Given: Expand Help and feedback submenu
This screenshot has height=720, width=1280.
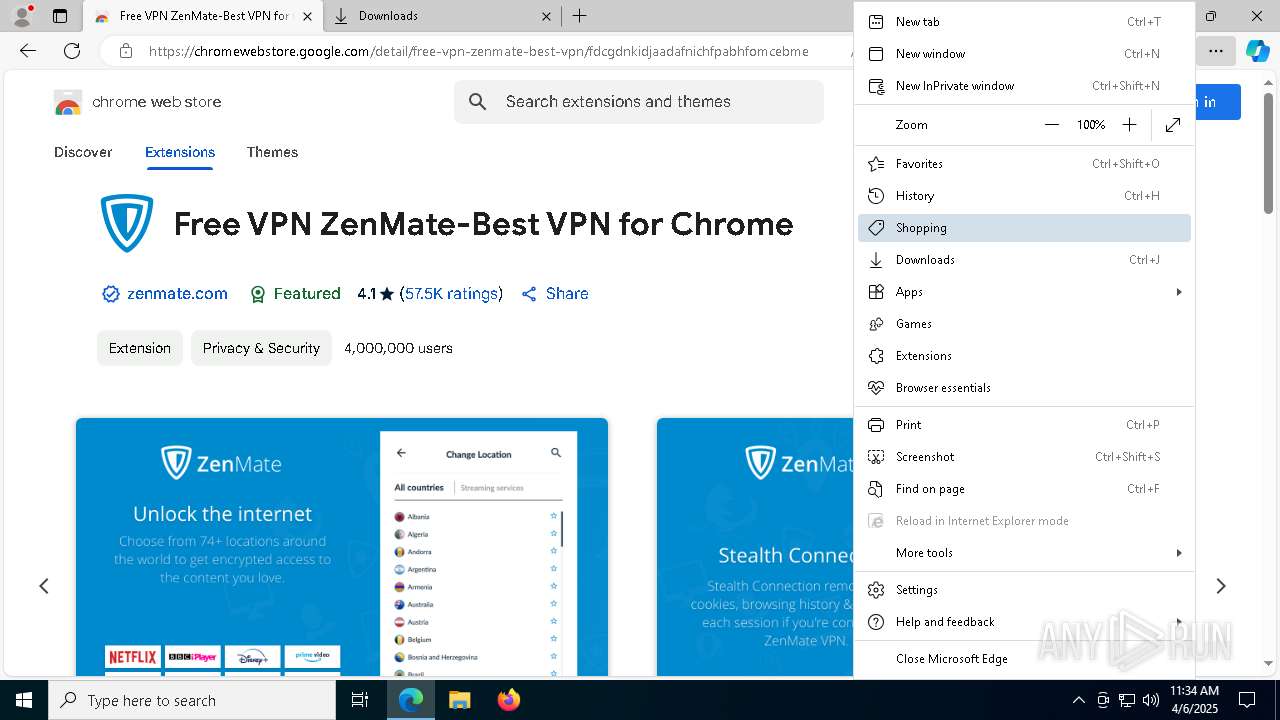Looking at the screenshot, I should pos(1024,622).
